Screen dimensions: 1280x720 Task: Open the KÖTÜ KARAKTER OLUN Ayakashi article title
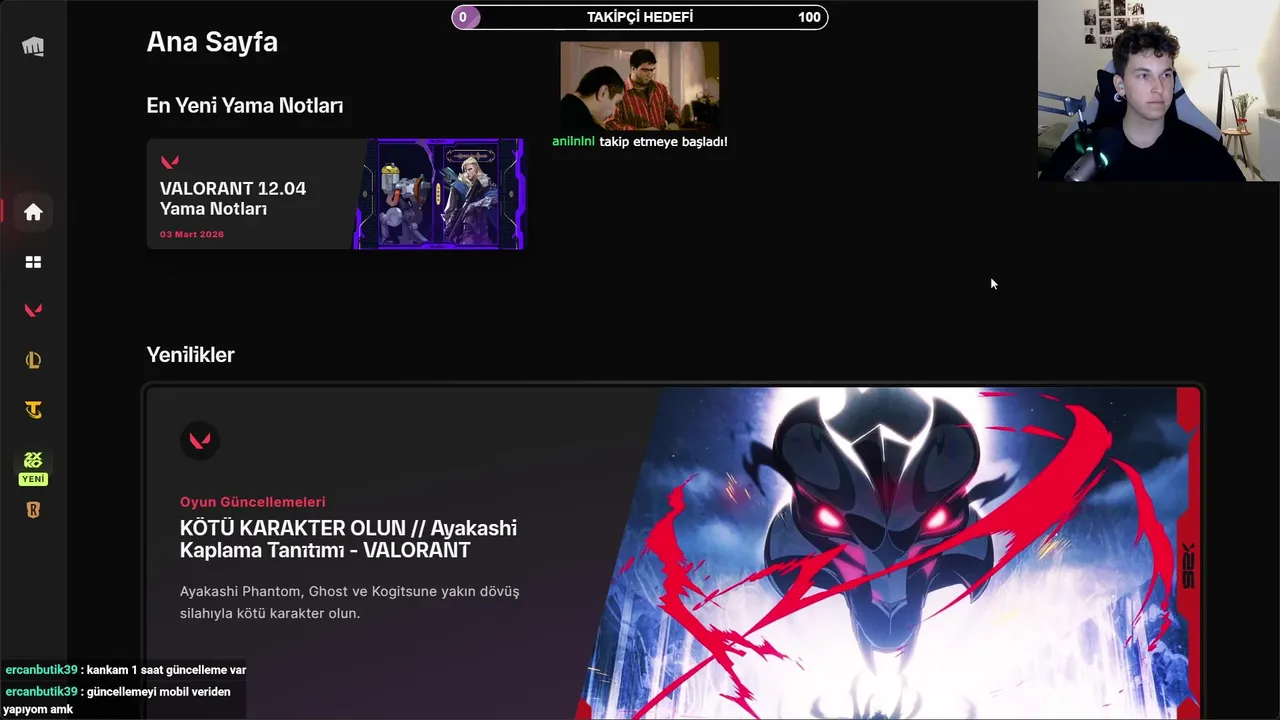click(x=348, y=539)
